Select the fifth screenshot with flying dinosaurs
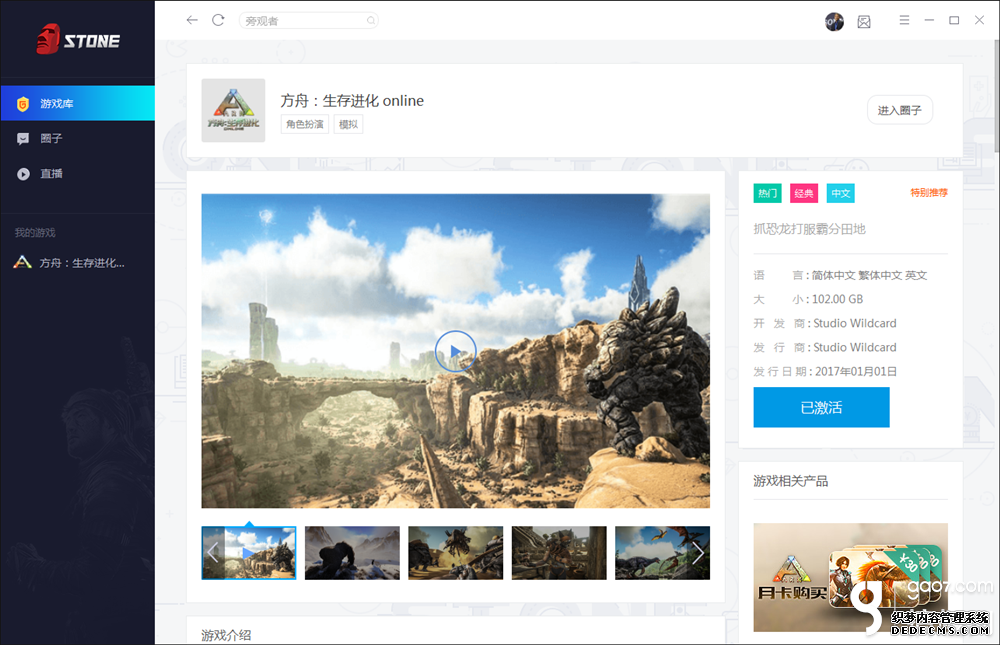 tap(662, 552)
